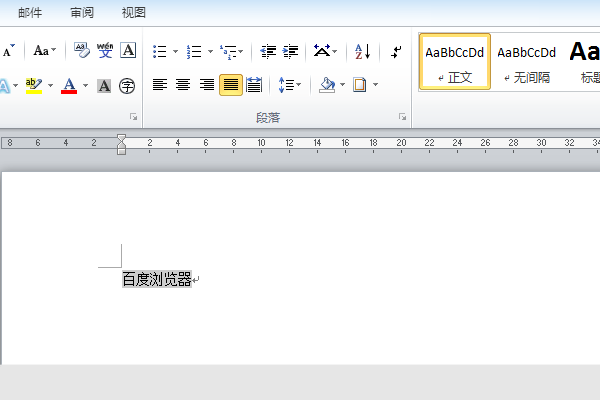Open Font dialog launcher
This screenshot has width=600, height=400.
[133, 117]
